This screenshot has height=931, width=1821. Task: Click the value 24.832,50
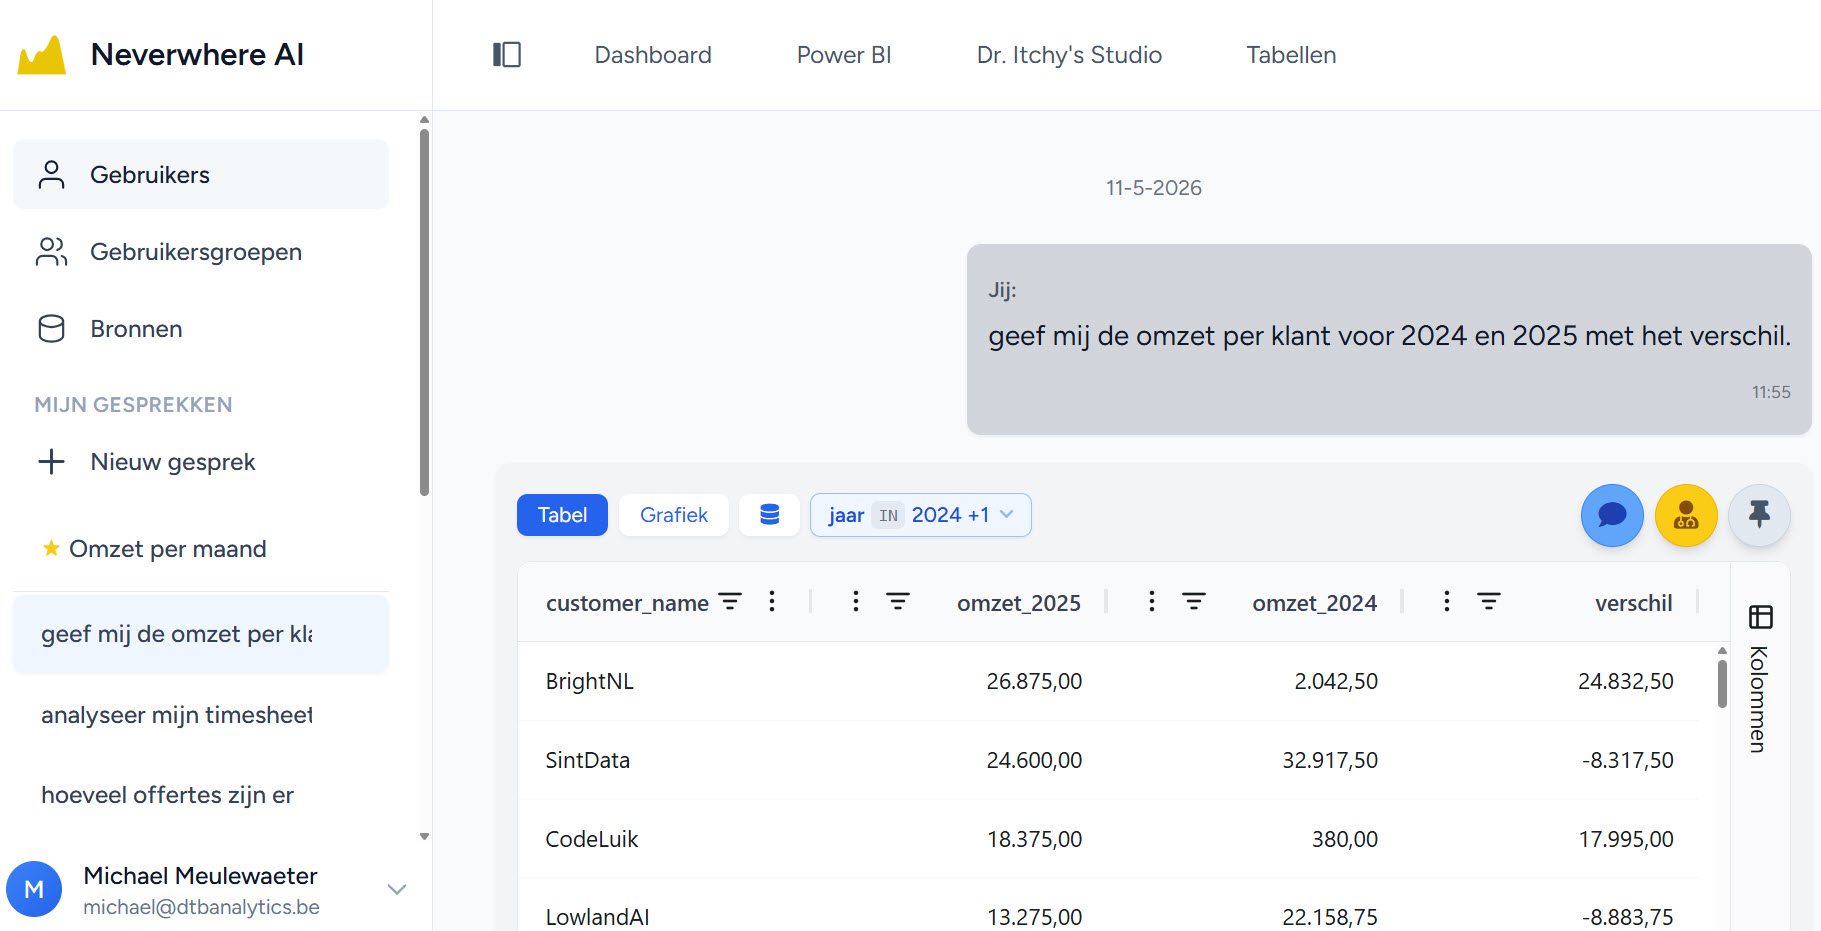[1626, 681]
